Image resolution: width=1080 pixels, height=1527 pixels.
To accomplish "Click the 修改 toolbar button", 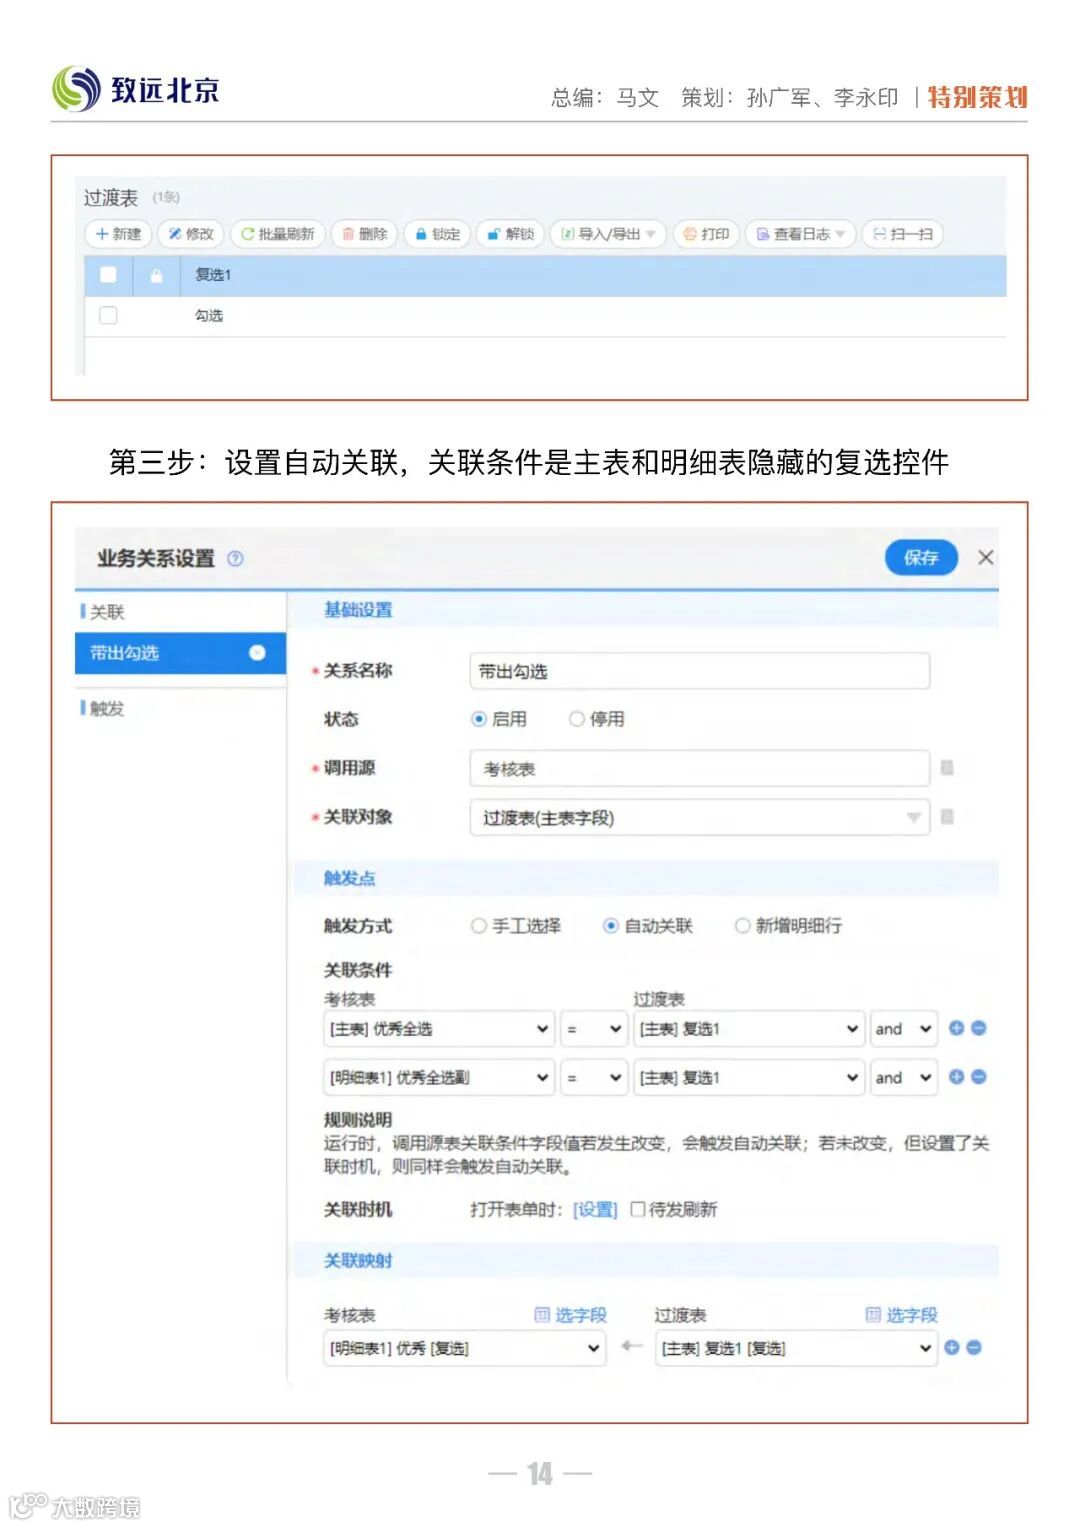I will click(x=191, y=234).
